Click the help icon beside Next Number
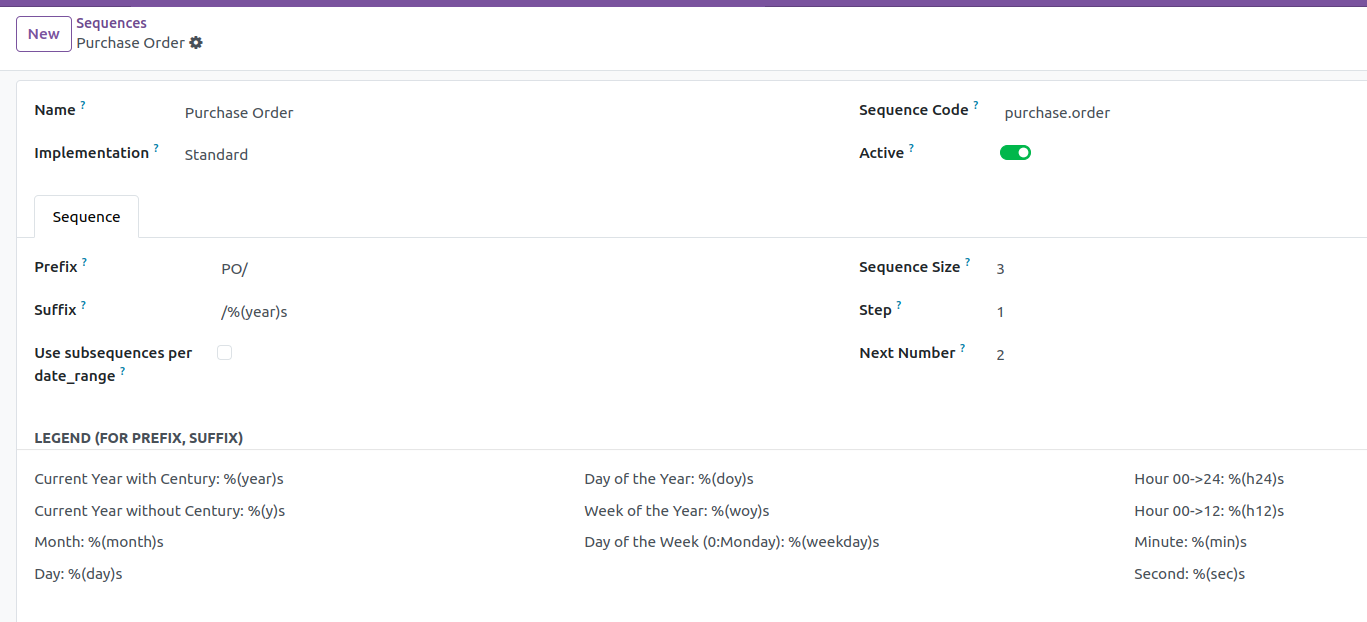Image resolution: width=1367 pixels, height=622 pixels. coord(963,348)
